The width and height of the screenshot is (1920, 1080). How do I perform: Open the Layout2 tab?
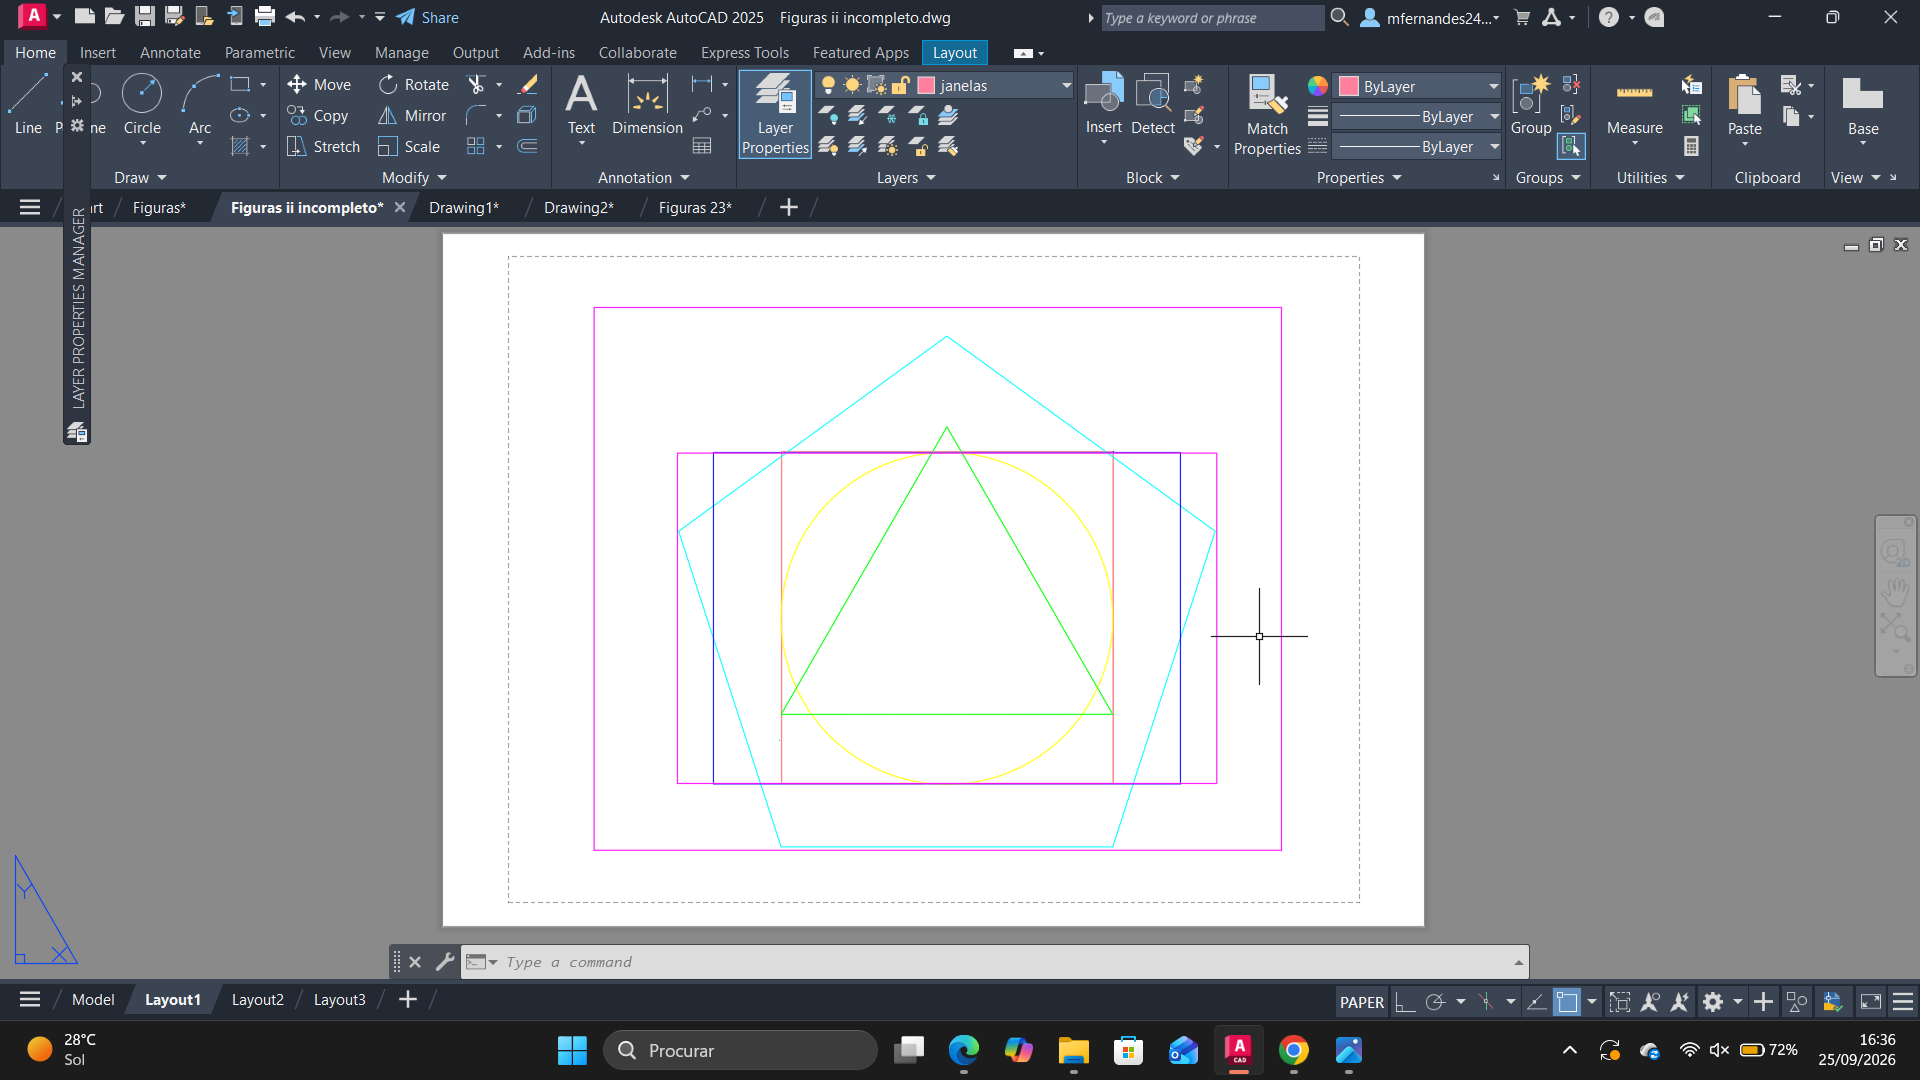coord(257,1000)
